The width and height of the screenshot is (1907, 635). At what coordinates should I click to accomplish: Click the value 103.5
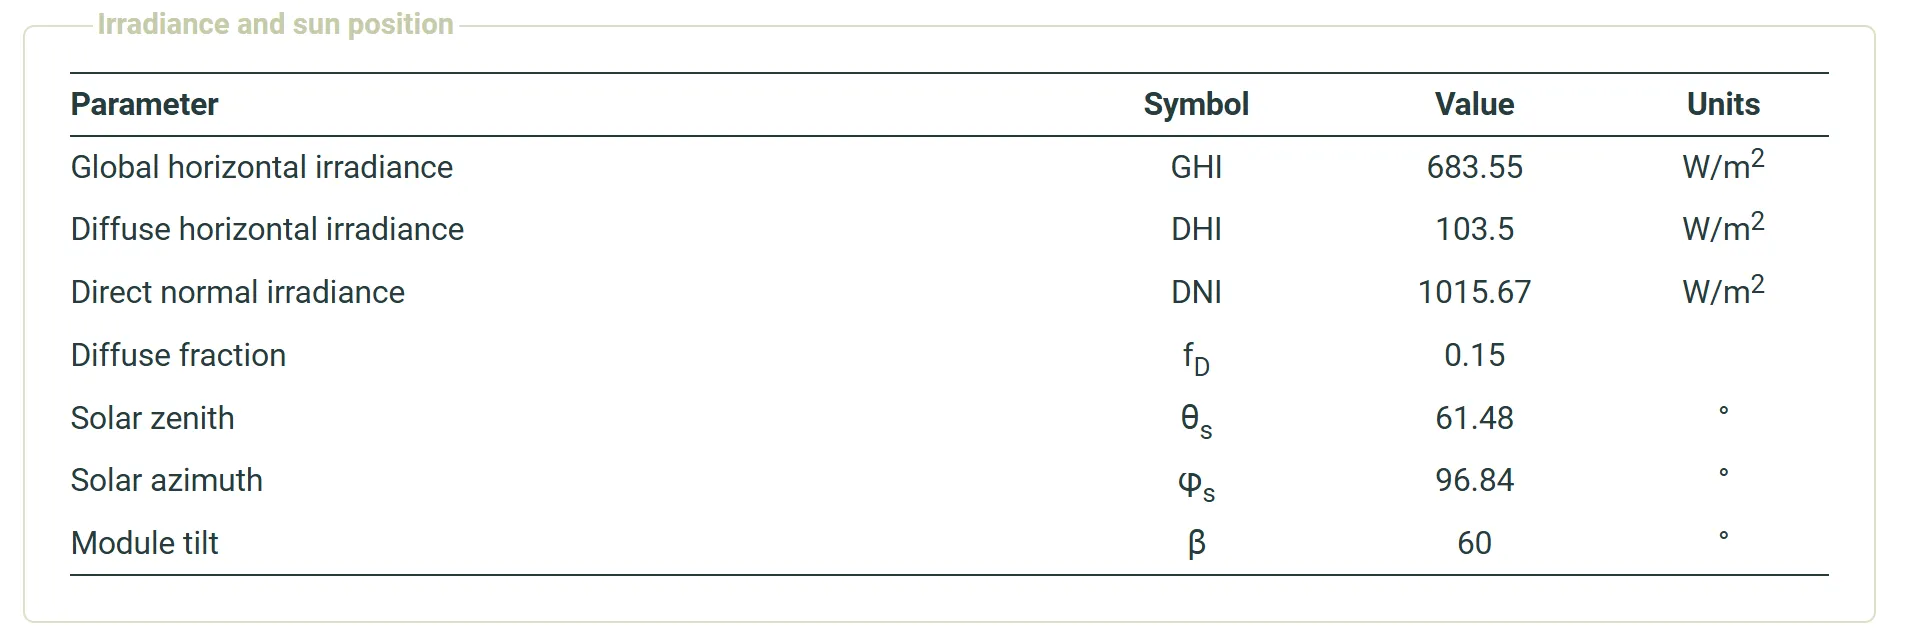[1474, 229]
